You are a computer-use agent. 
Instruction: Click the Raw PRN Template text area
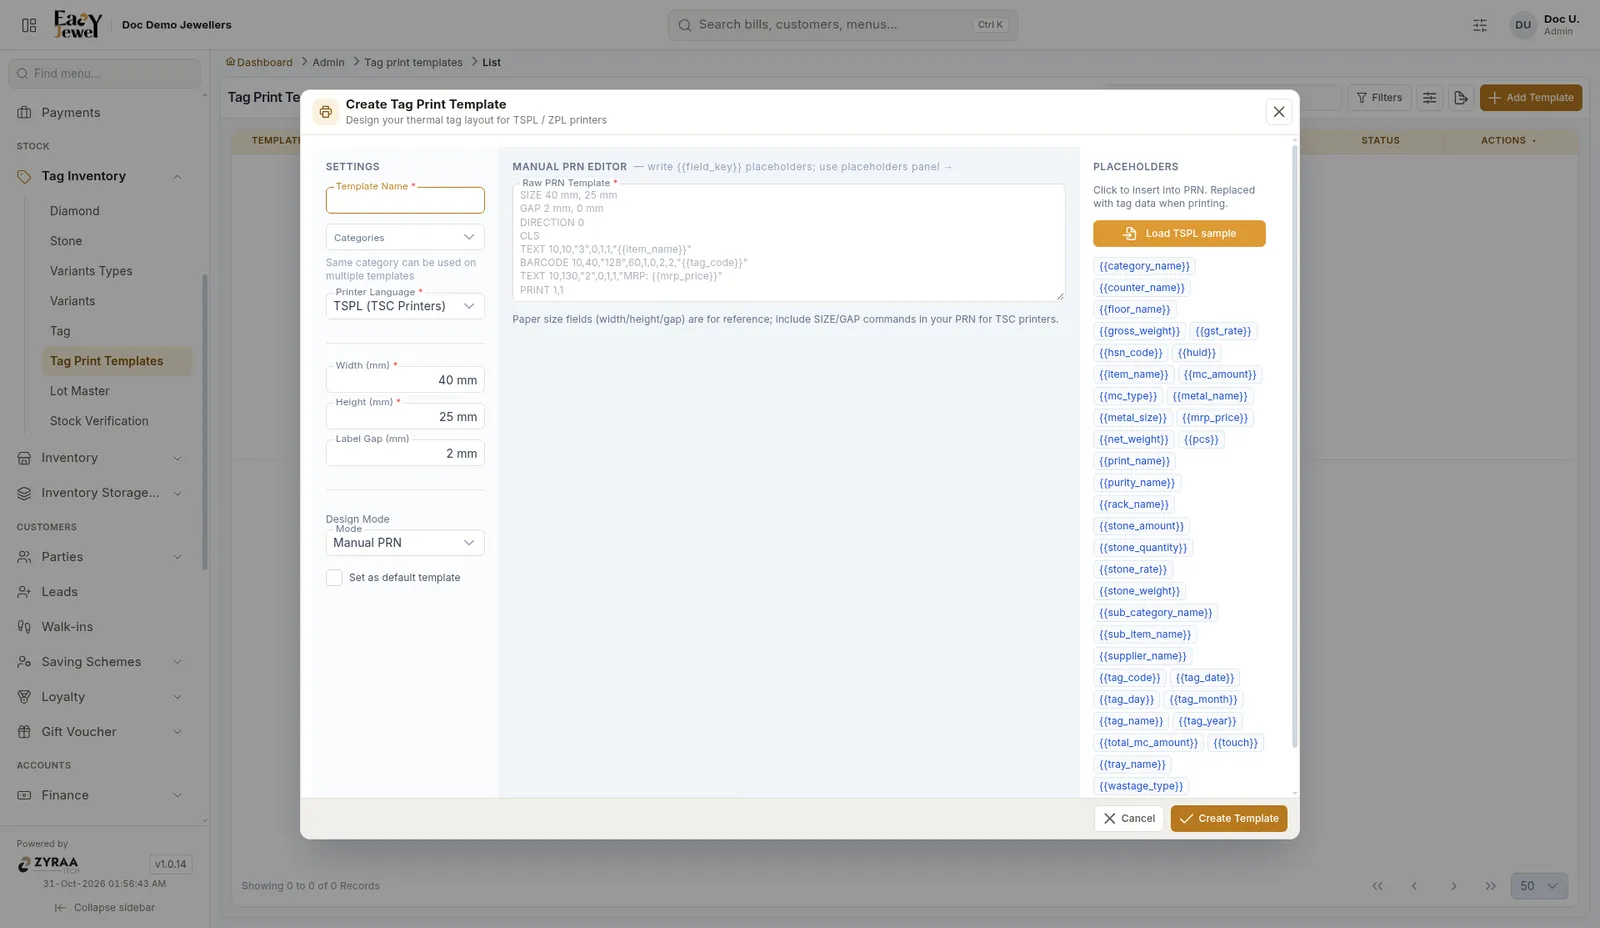click(789, 243)
